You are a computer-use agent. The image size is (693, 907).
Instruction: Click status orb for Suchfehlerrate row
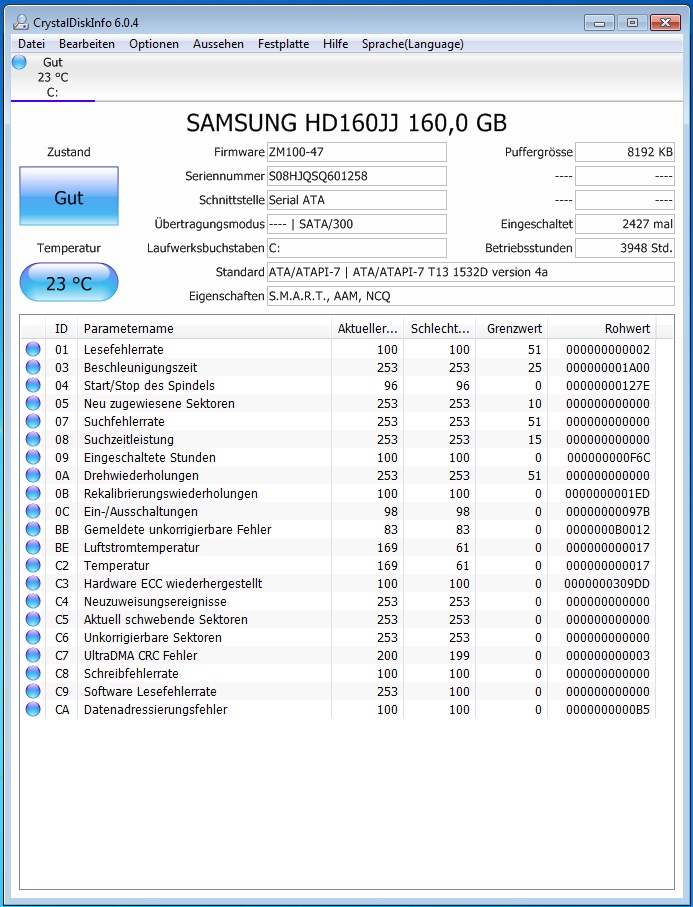33,421
